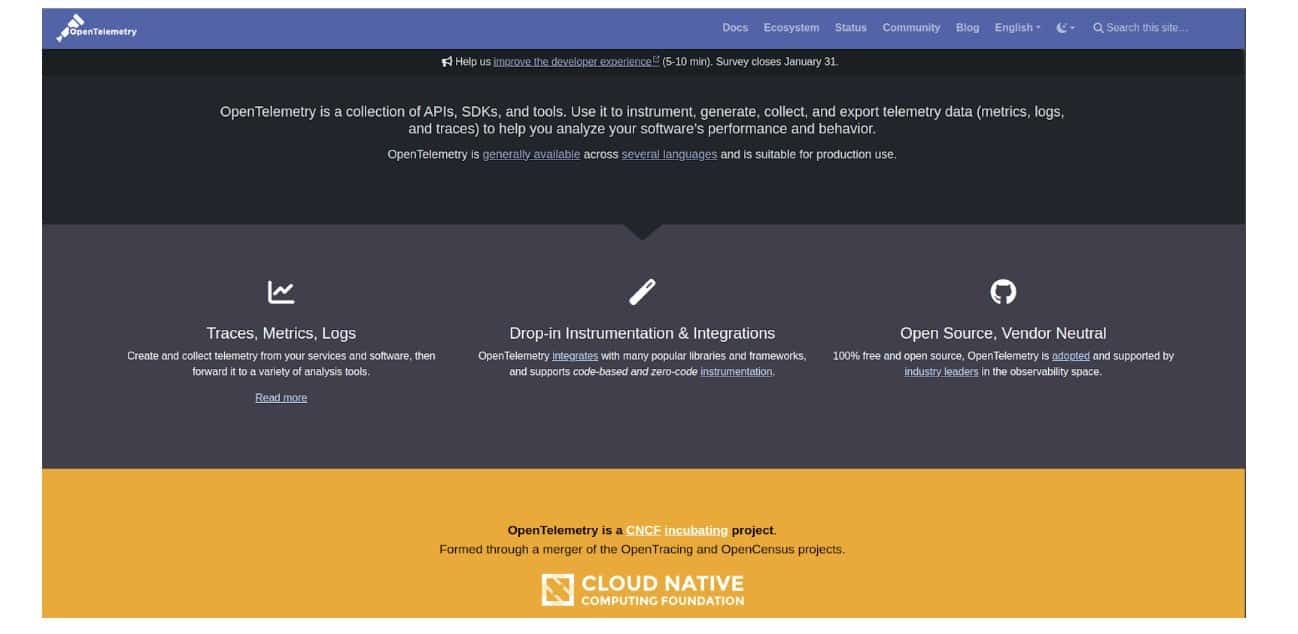Screen dimensions: 1298x634
Task: Open the Read more link
Action: click(x=281, y=398)
